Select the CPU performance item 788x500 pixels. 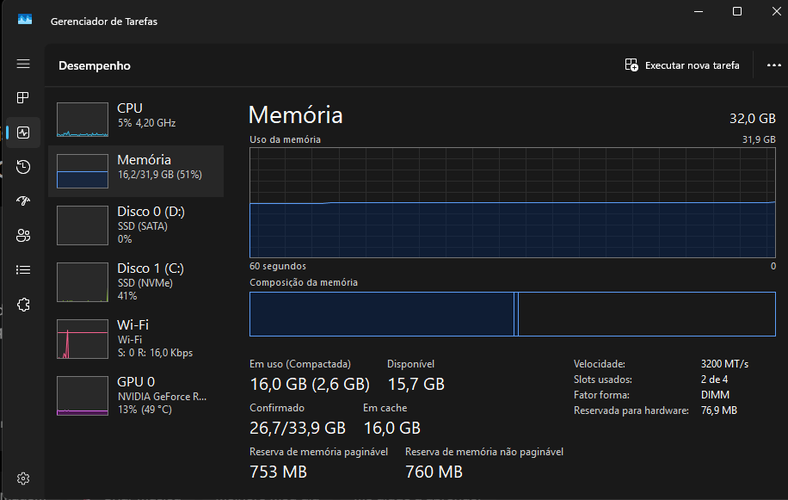point(136,120)
